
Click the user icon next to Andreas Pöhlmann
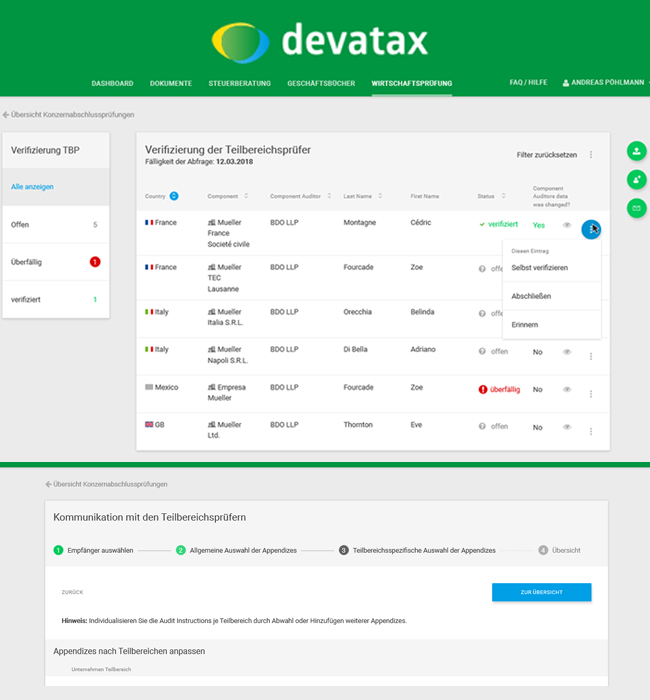566,84
